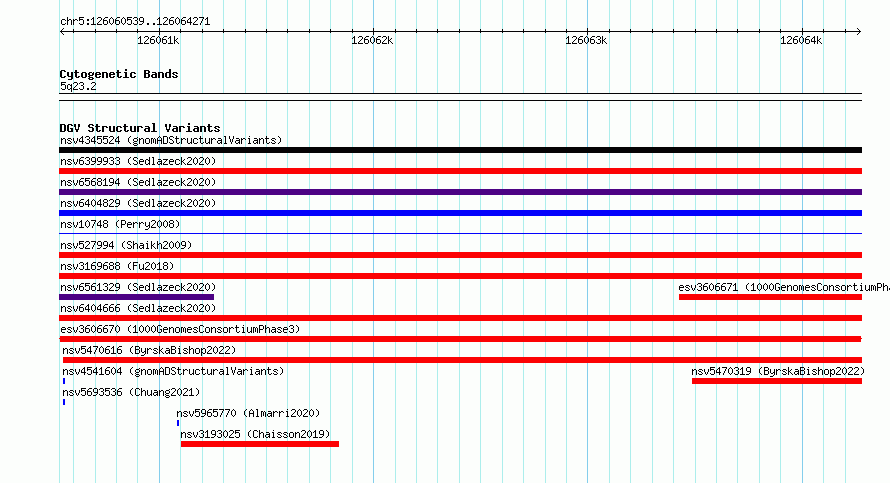Click the 126063k ruler tick label

tap(586, 40)
